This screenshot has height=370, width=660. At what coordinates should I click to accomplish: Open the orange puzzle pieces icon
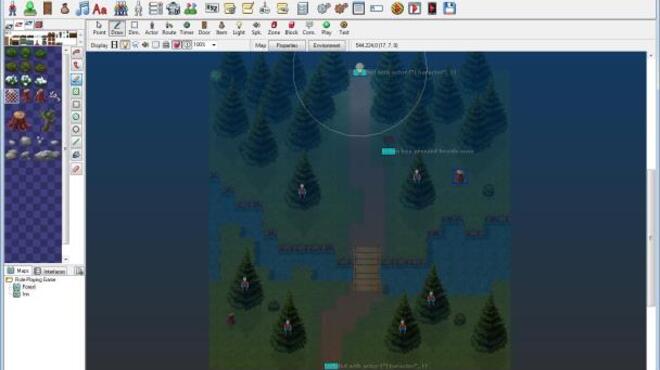[x=341, y=8]
